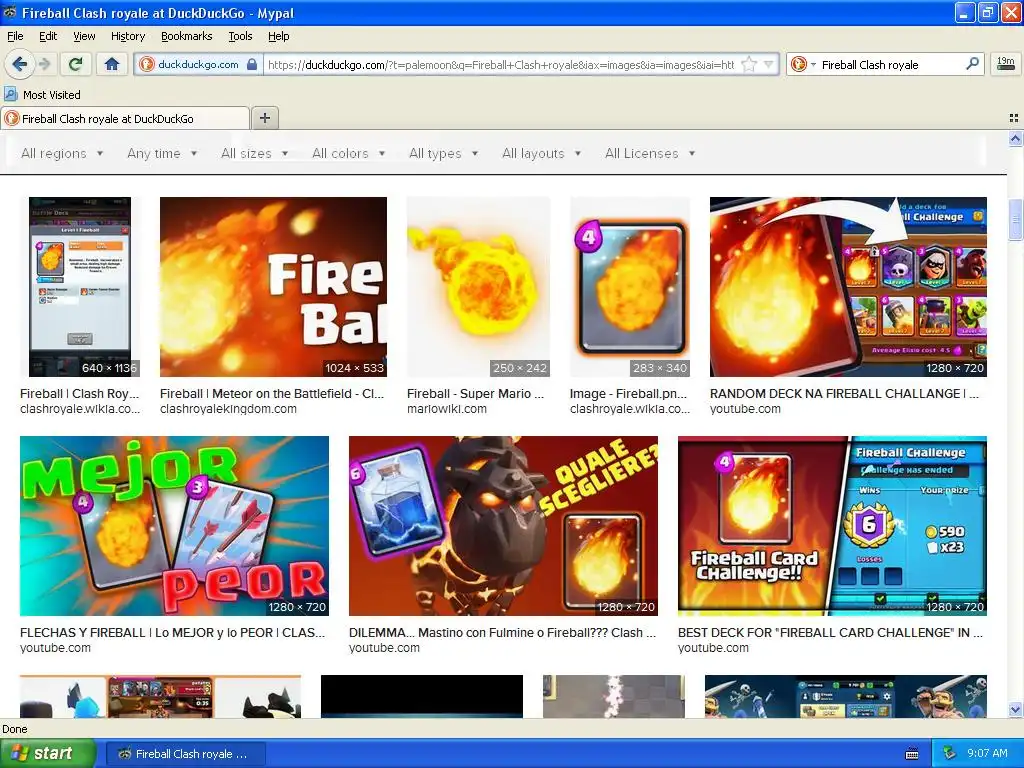Open the Fireball card 283 × 340 thumbnail
This screenshot has width=1024, height=768.
coord(630,287)
